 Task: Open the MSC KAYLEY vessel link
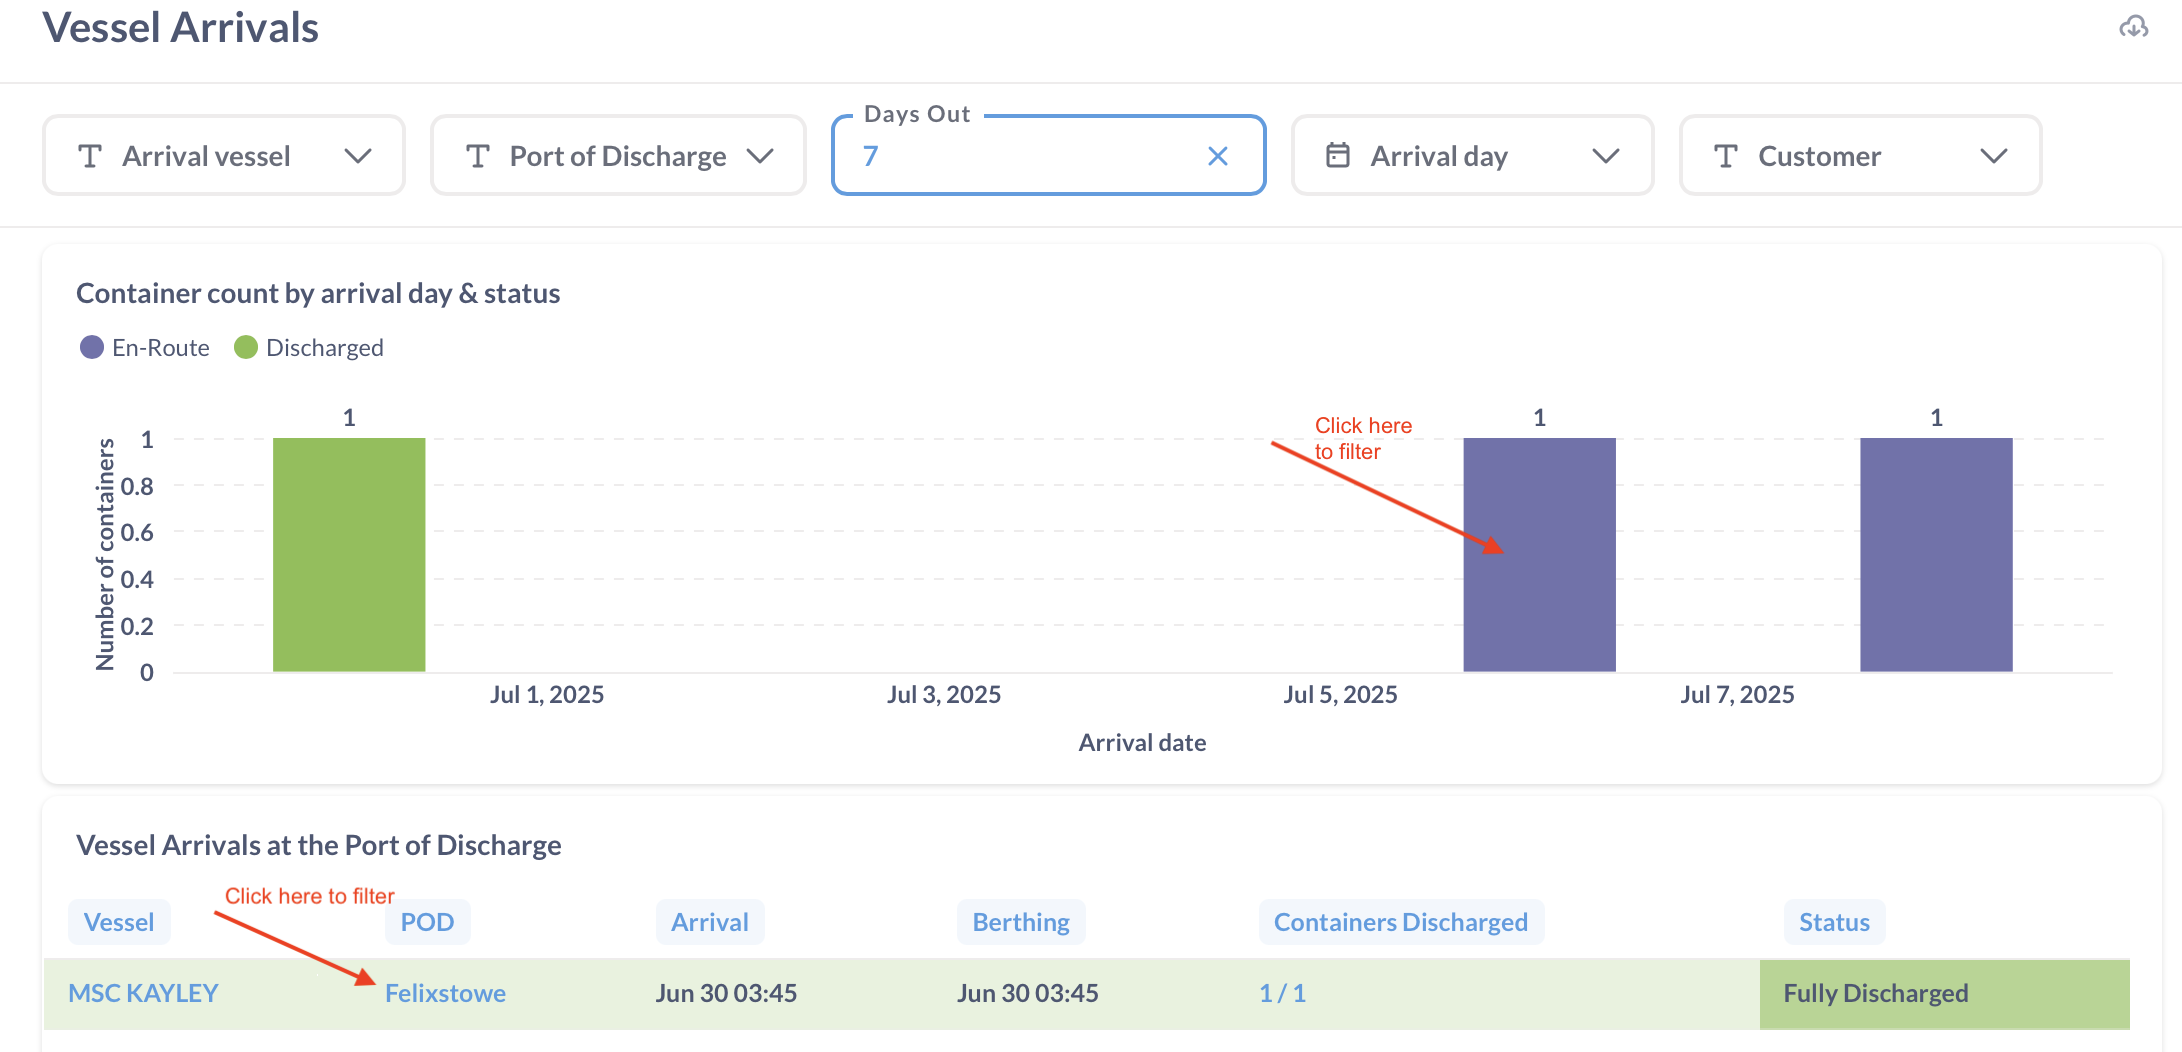tap(143, 993)
